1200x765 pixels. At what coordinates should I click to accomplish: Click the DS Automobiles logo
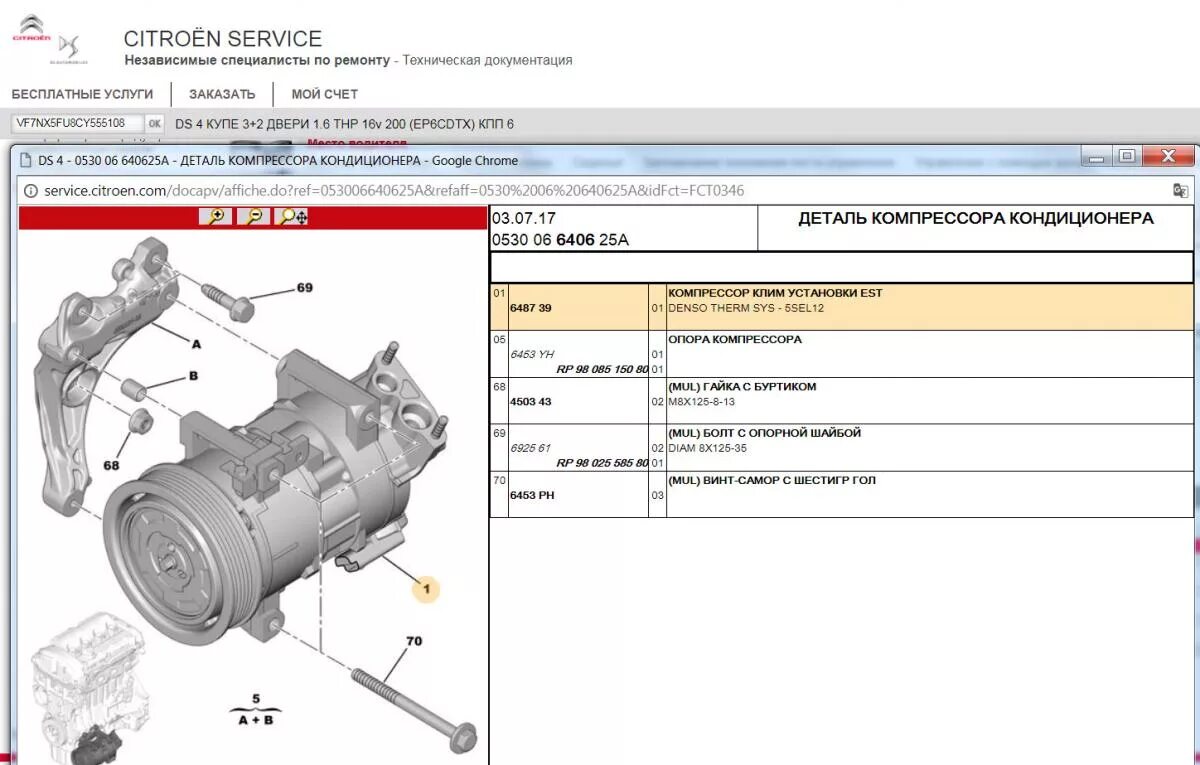[70, 50]
